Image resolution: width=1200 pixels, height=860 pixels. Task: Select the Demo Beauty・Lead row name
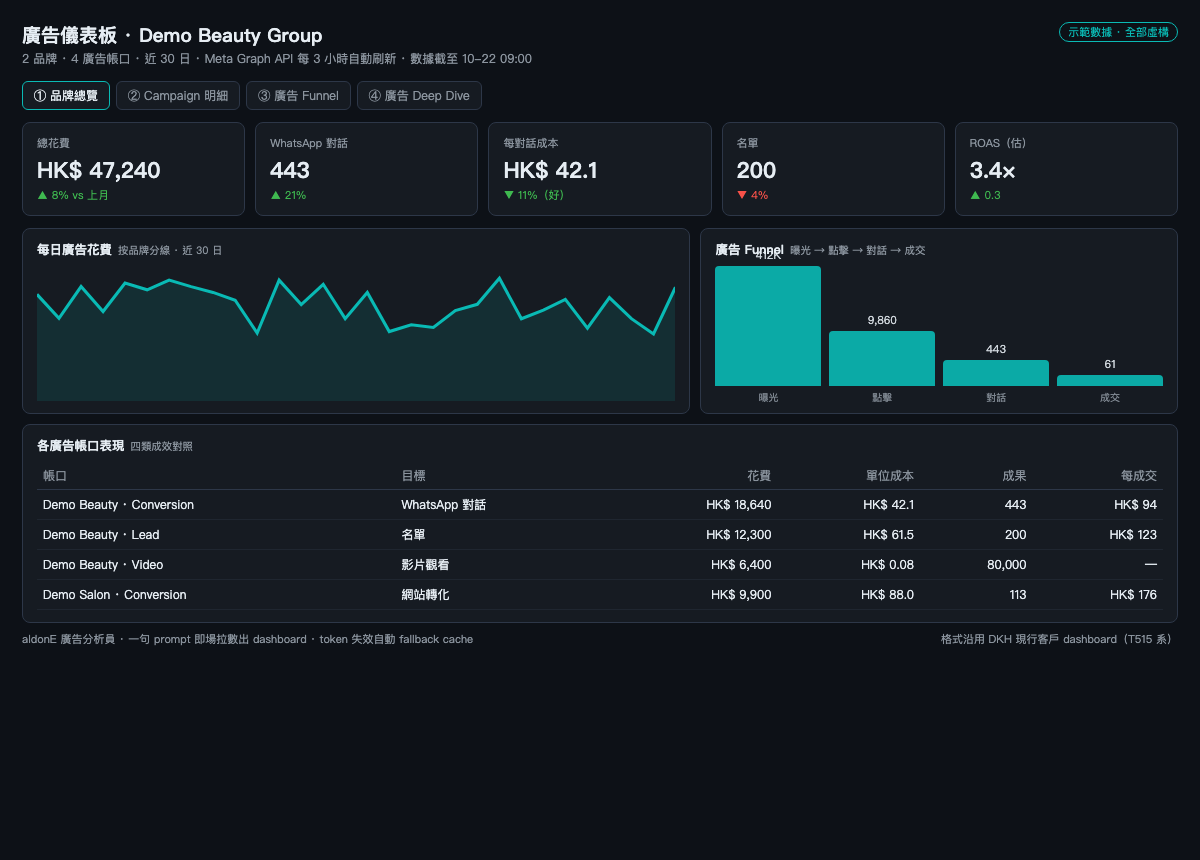(x=101, y=535)
